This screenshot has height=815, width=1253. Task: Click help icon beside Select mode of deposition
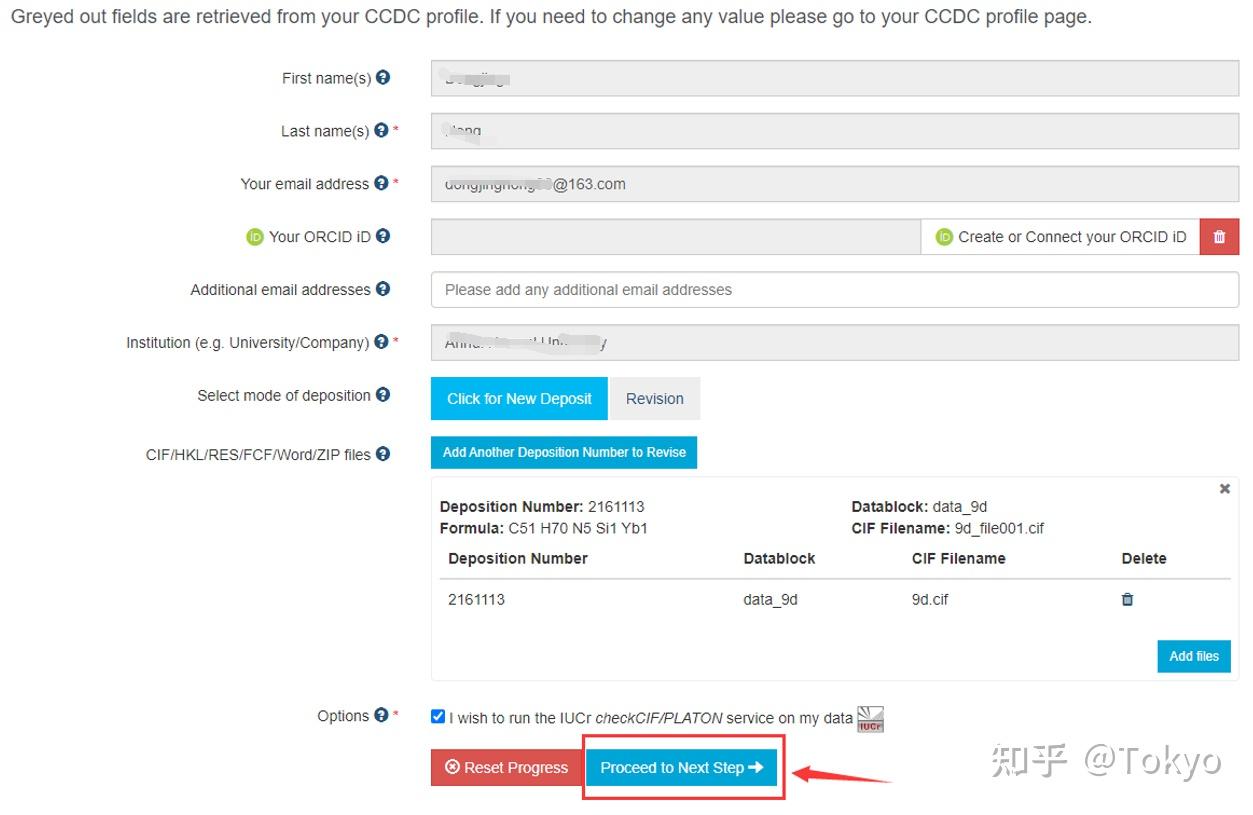(x=383, y=395)
